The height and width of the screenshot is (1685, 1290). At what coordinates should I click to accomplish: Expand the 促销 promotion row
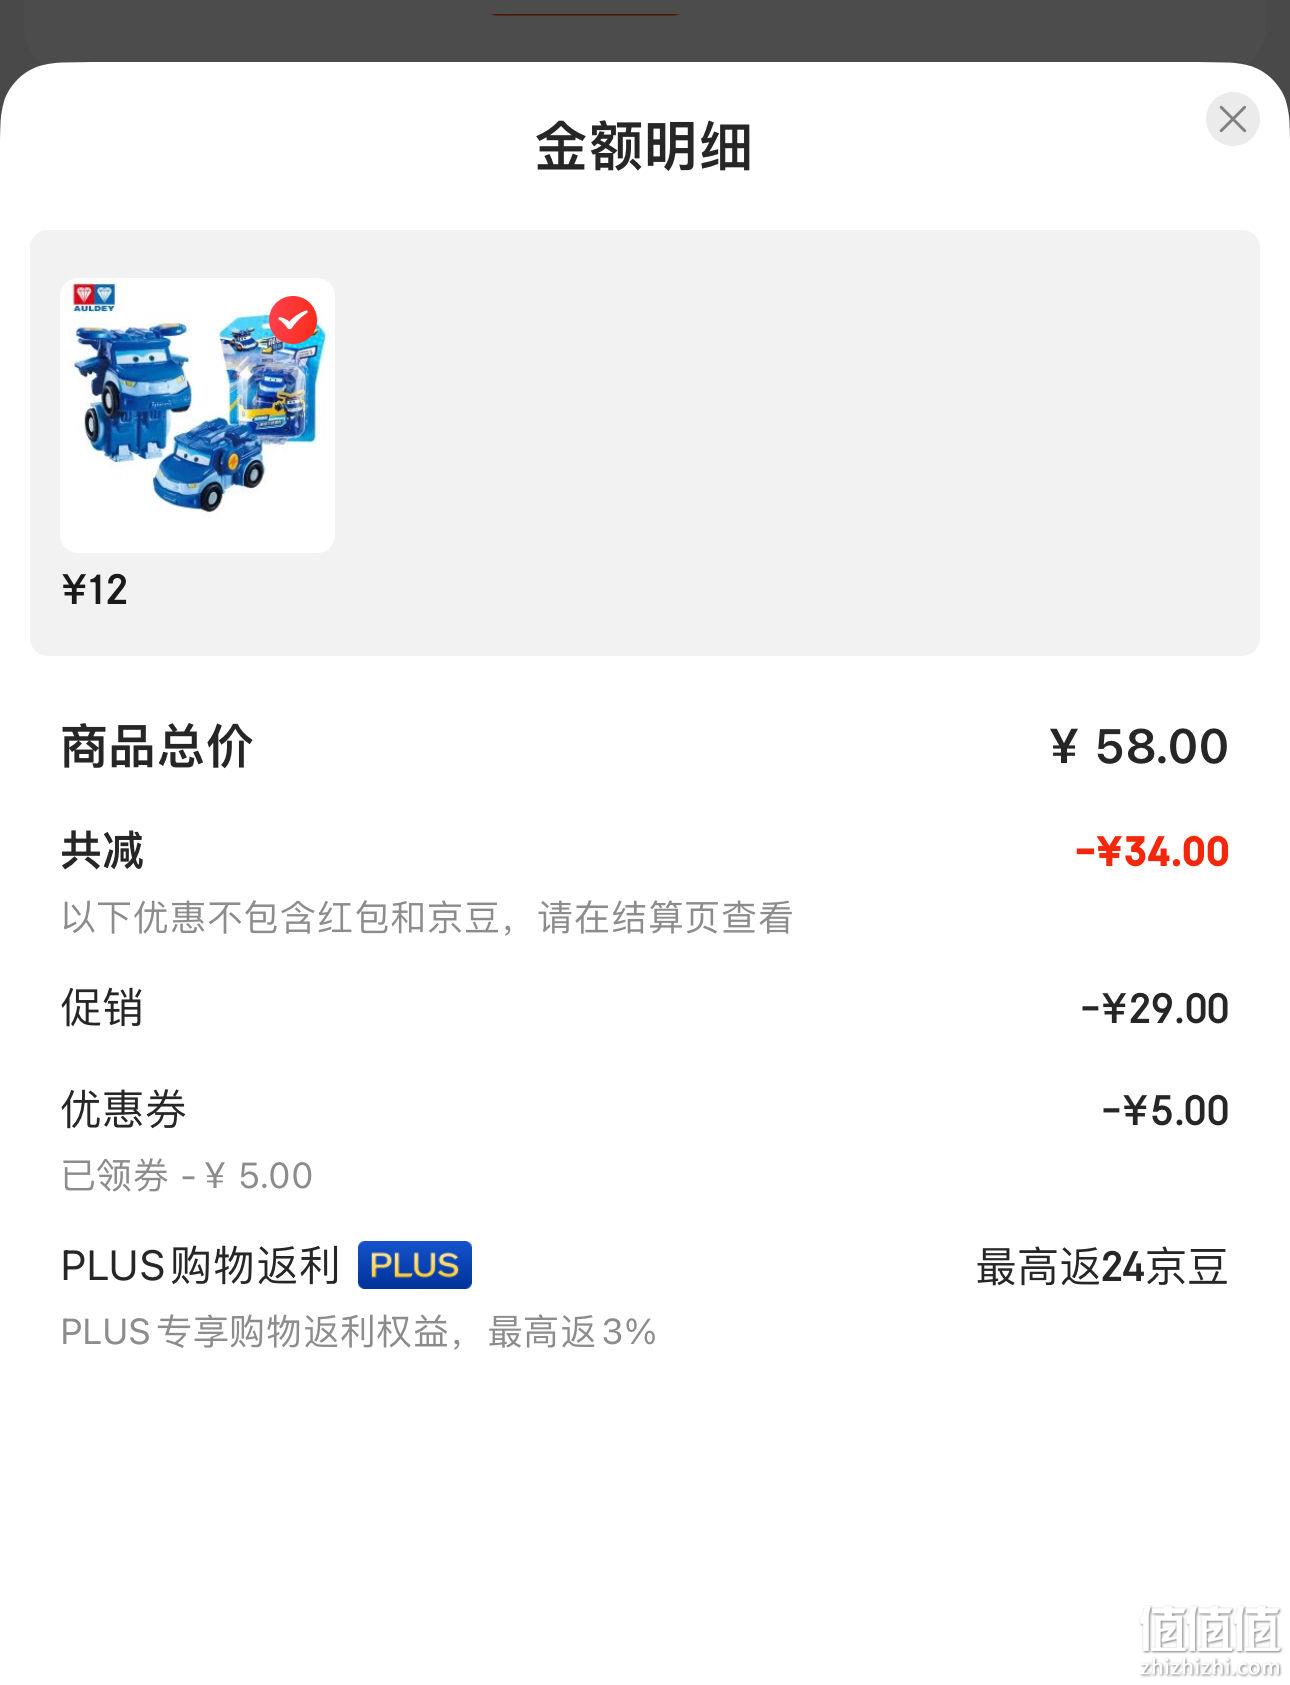click(x=644, y=1008)
